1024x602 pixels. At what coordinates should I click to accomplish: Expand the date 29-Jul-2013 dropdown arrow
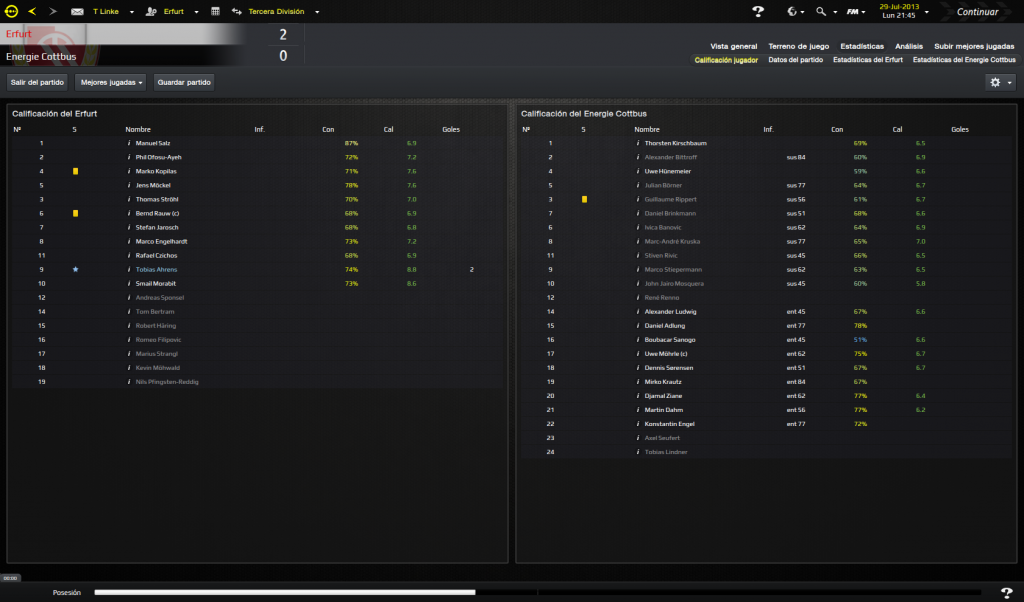click(927, 12)
